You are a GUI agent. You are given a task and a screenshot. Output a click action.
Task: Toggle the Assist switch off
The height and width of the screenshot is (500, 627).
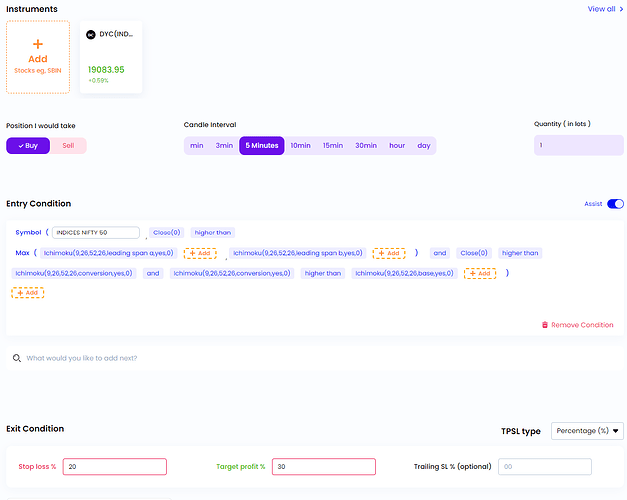point(615,204)
